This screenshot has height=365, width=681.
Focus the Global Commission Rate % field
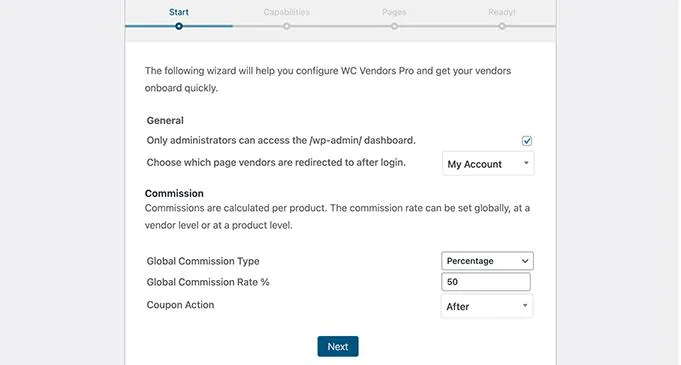coord(486,282)
